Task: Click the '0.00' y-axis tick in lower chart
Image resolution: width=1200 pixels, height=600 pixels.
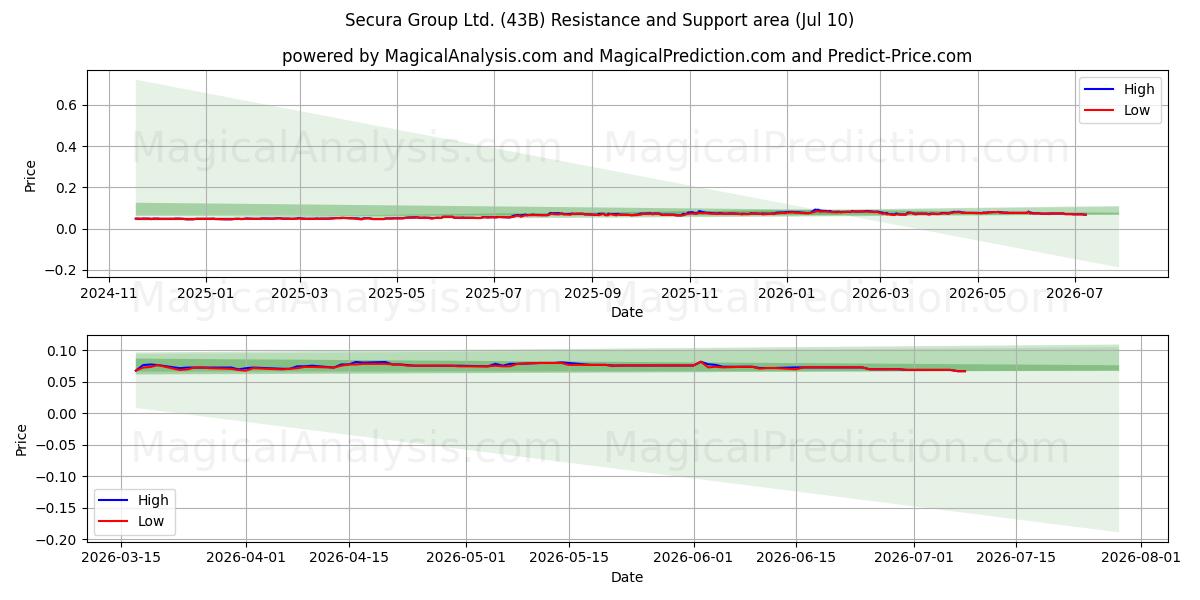Action: [63, 414]
